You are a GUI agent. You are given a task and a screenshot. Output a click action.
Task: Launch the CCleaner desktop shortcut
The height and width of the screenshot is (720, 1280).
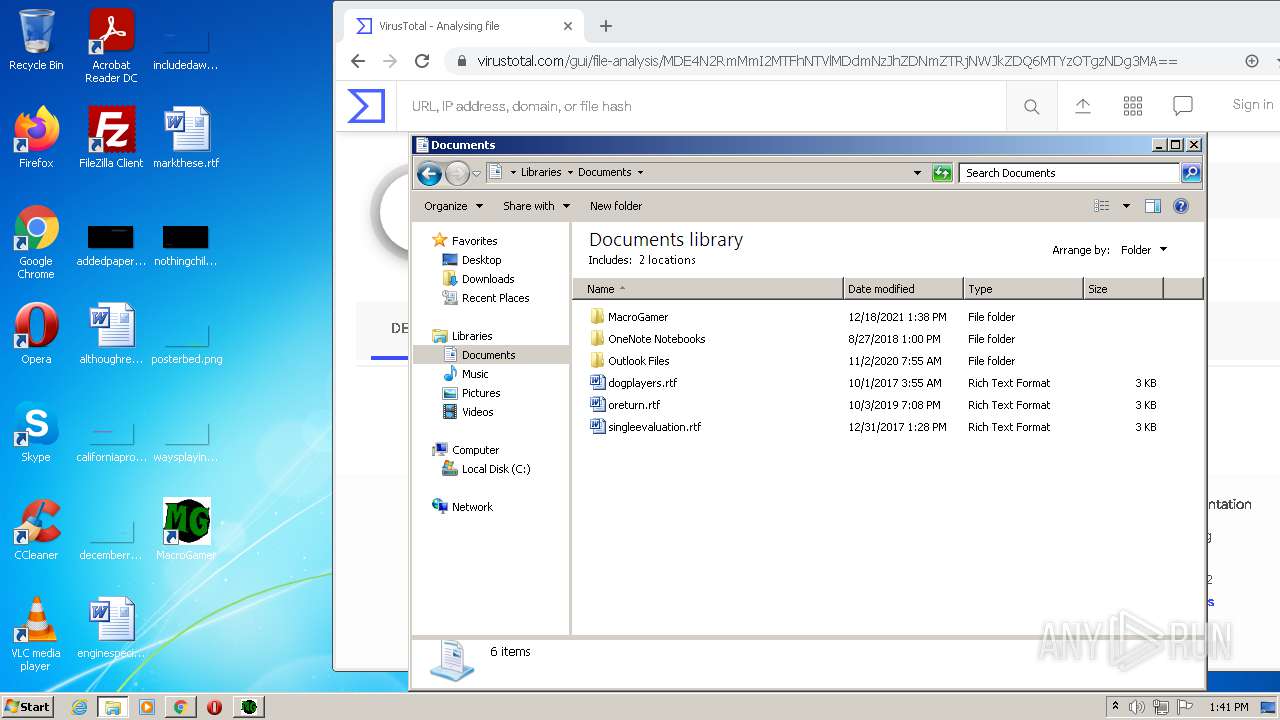click(x=36, y=529)
